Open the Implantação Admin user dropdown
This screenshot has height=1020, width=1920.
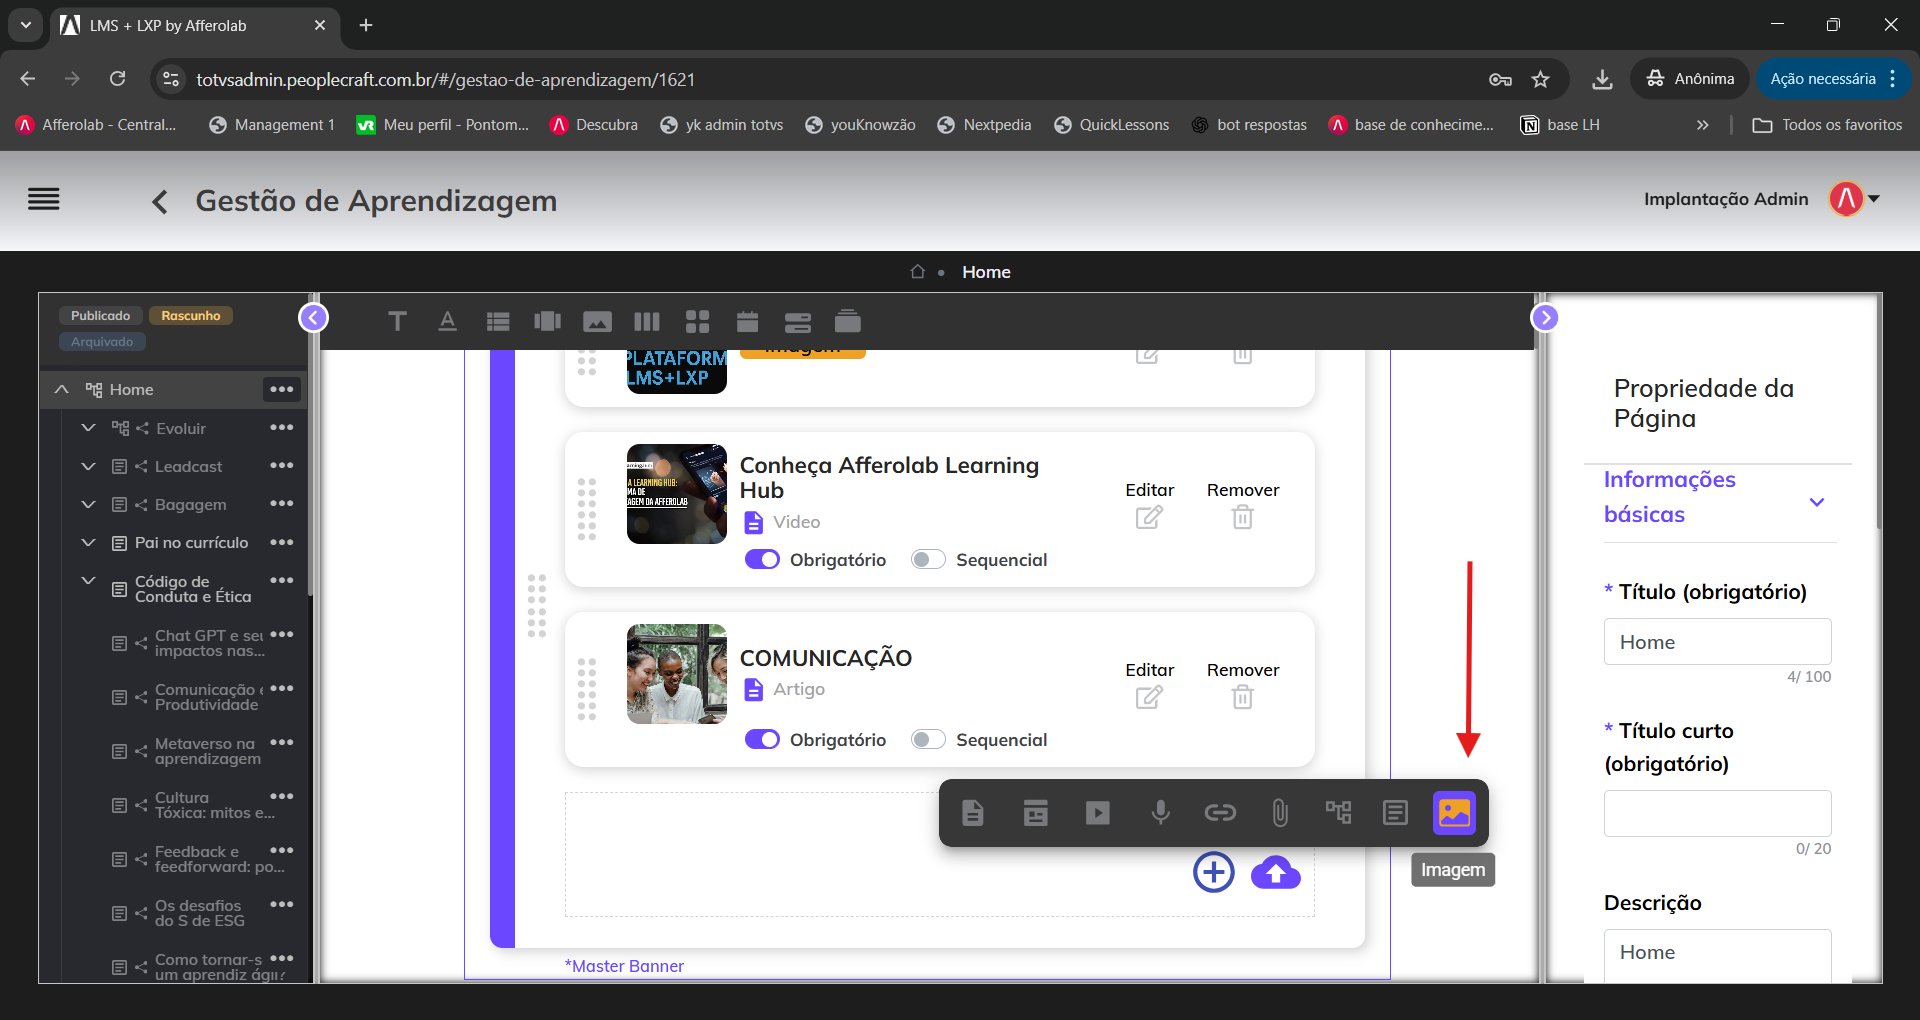[1874, 199]
